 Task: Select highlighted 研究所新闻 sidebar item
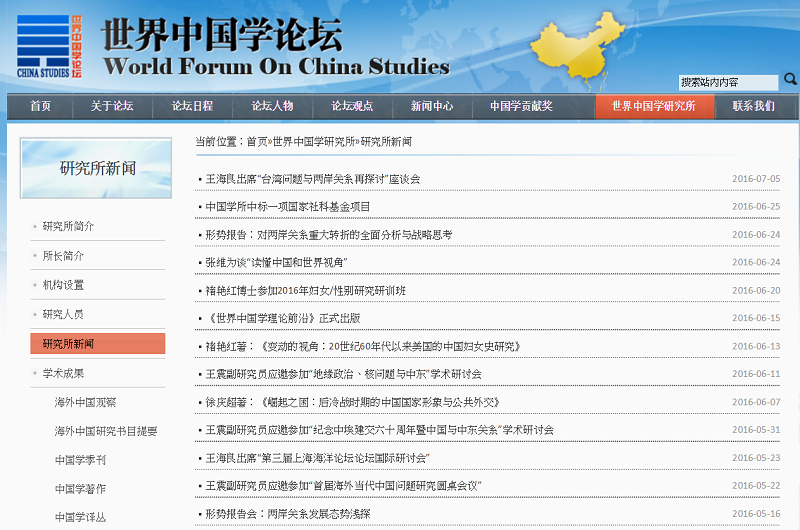[97, 344]
